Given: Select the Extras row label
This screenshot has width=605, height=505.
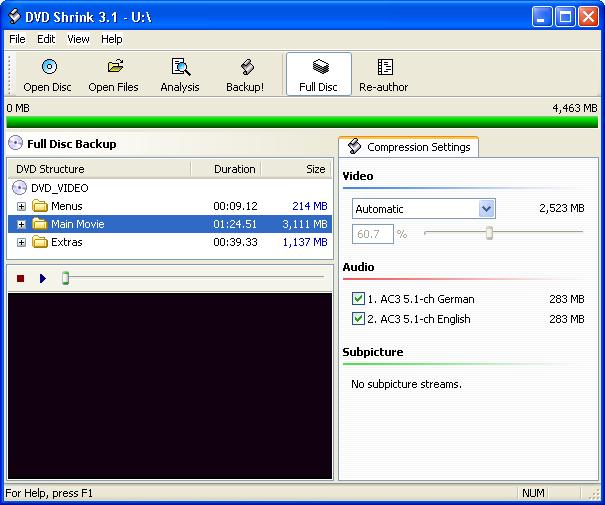Looking at the screenshot, I should click(67, 242).
